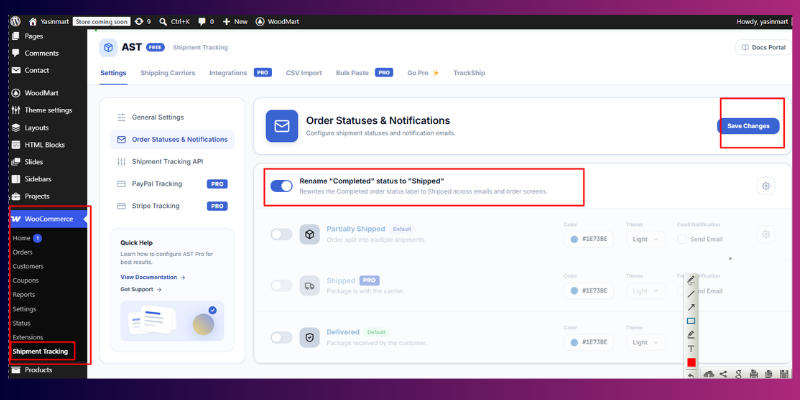Open the Docs Portal button
800x400 pixels.
point(764,47)
